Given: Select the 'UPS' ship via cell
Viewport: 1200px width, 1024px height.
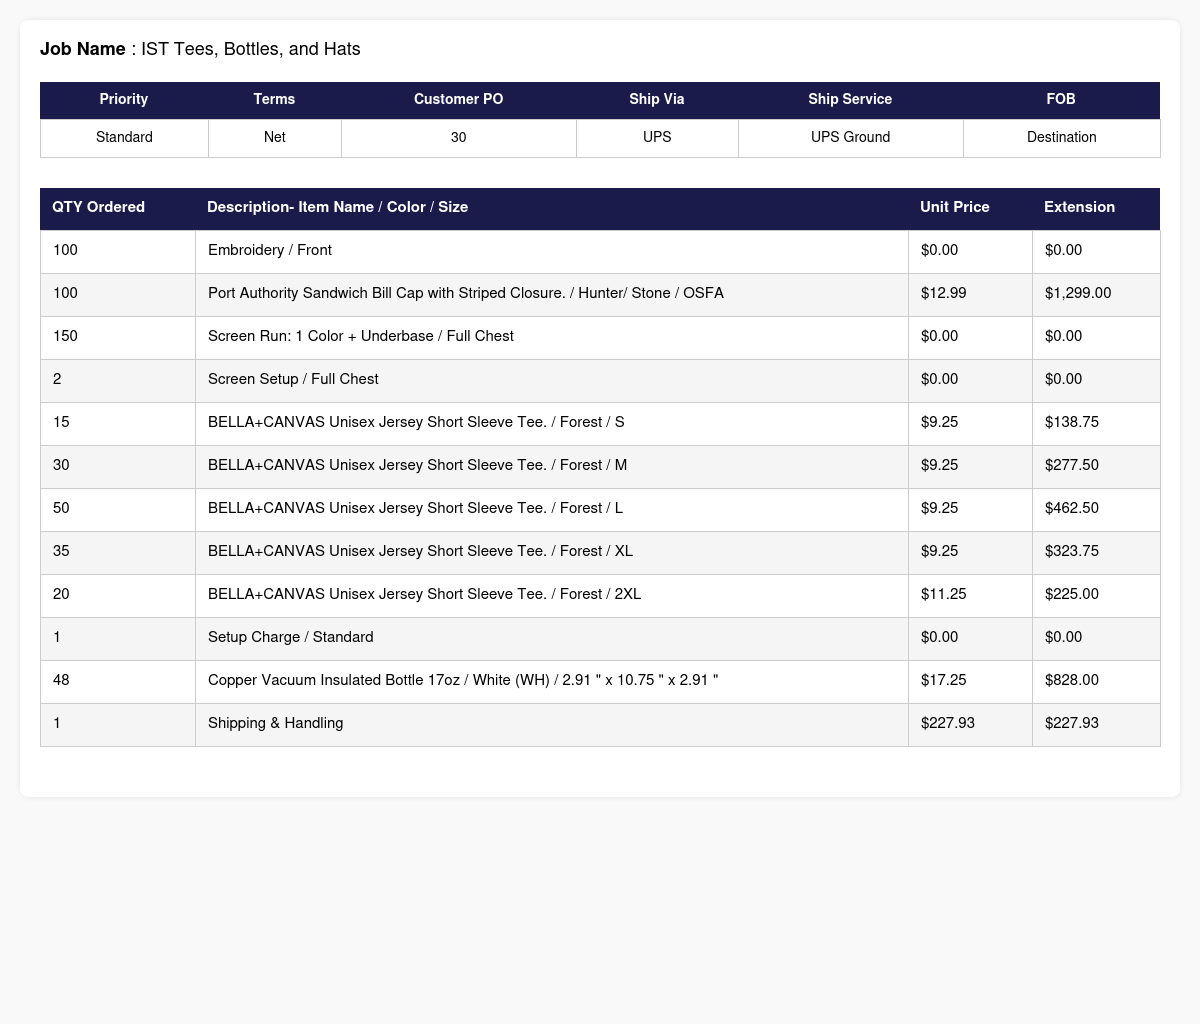Looking at the screenshot, I should [x=657, y=137].
